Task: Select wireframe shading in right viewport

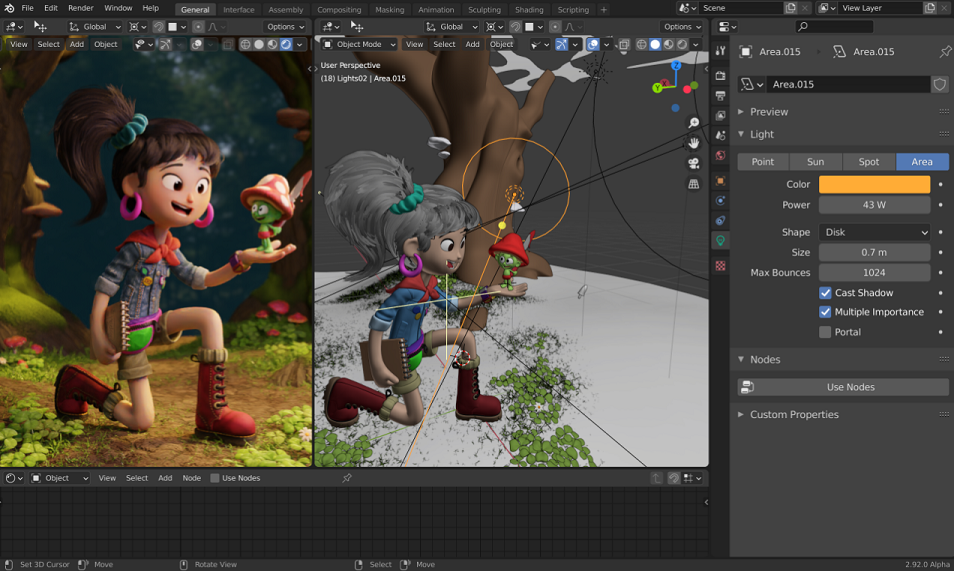Action: point(641,44)
